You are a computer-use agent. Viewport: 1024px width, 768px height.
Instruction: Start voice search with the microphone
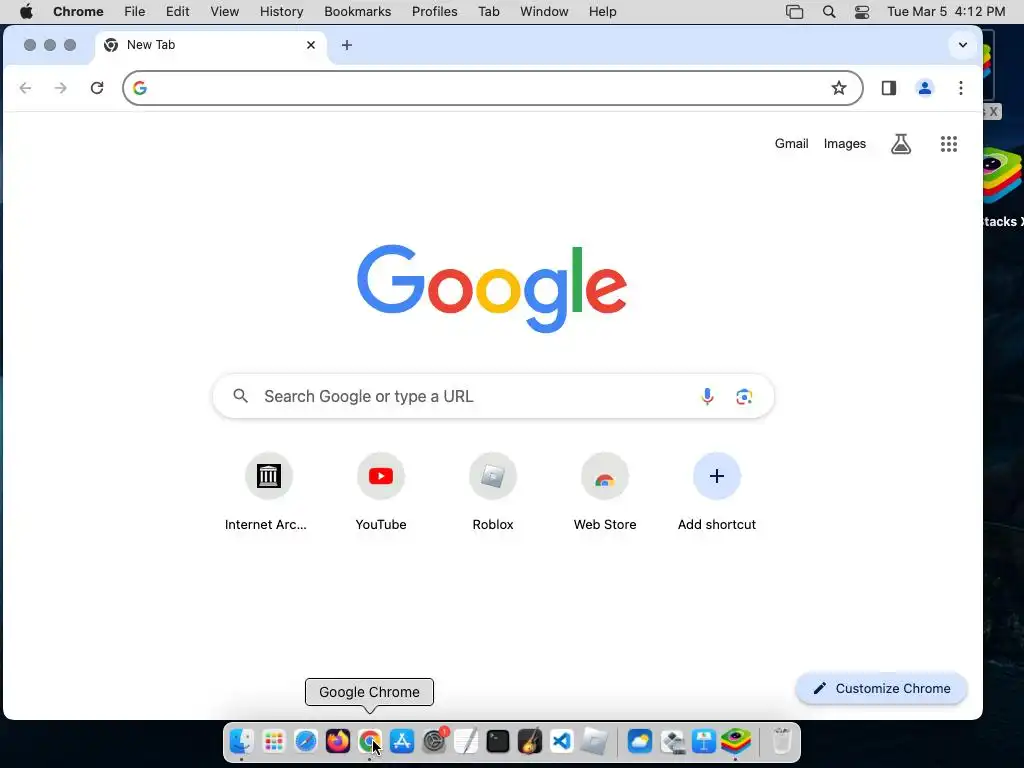[707, 396]
